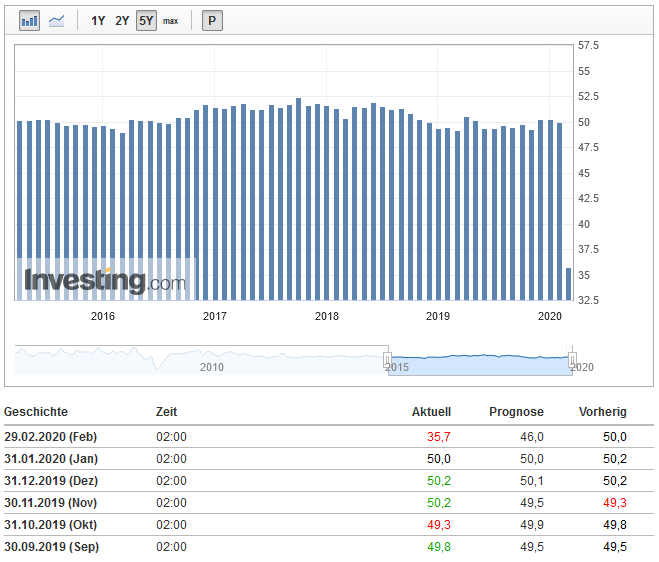
Task: Click the February previous value 50,0
Action: pyautogui.click(x=615, y=437)
